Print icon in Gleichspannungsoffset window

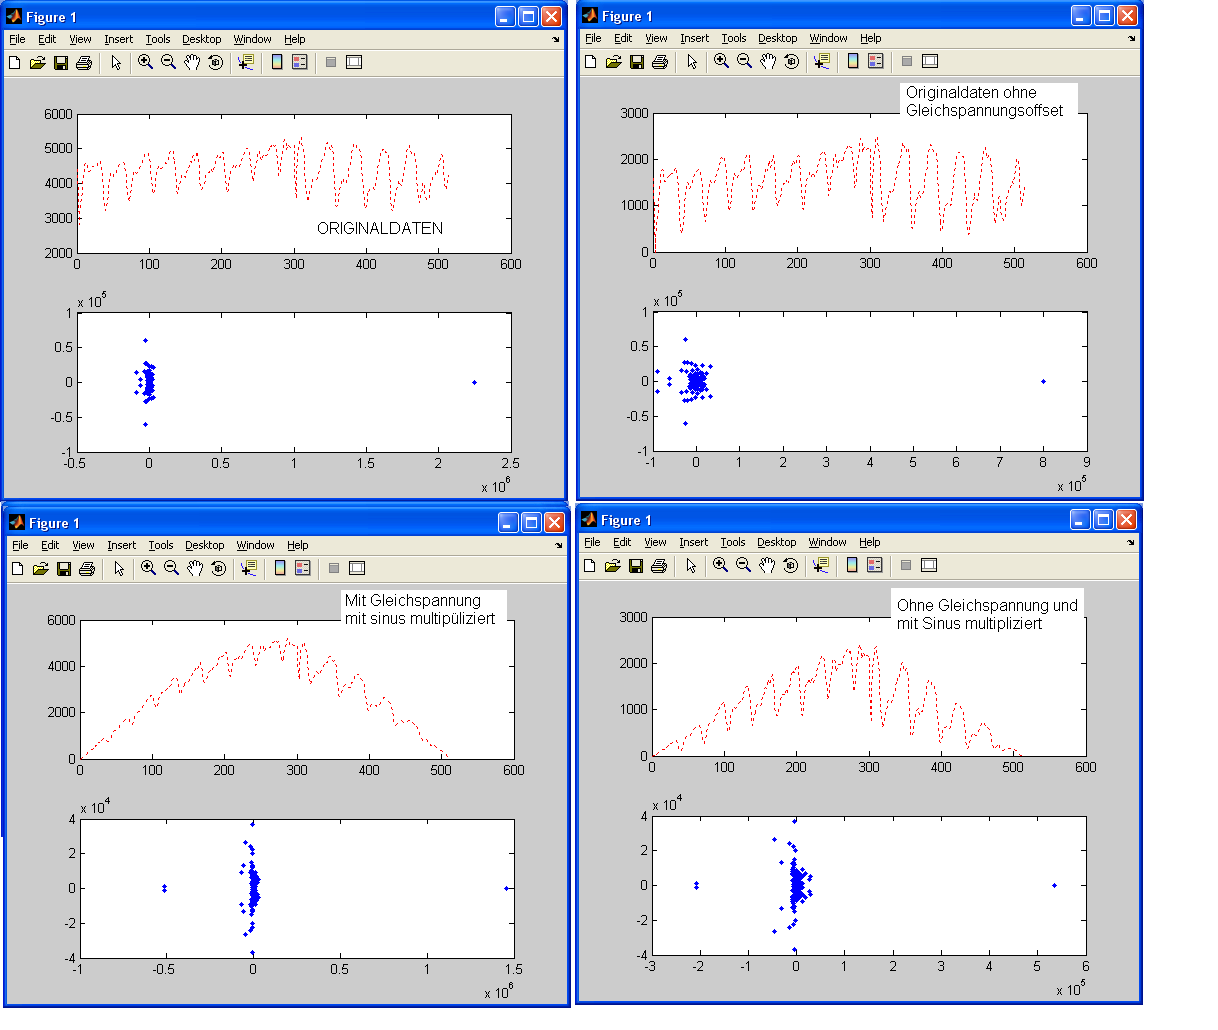[x=659, y=61]
